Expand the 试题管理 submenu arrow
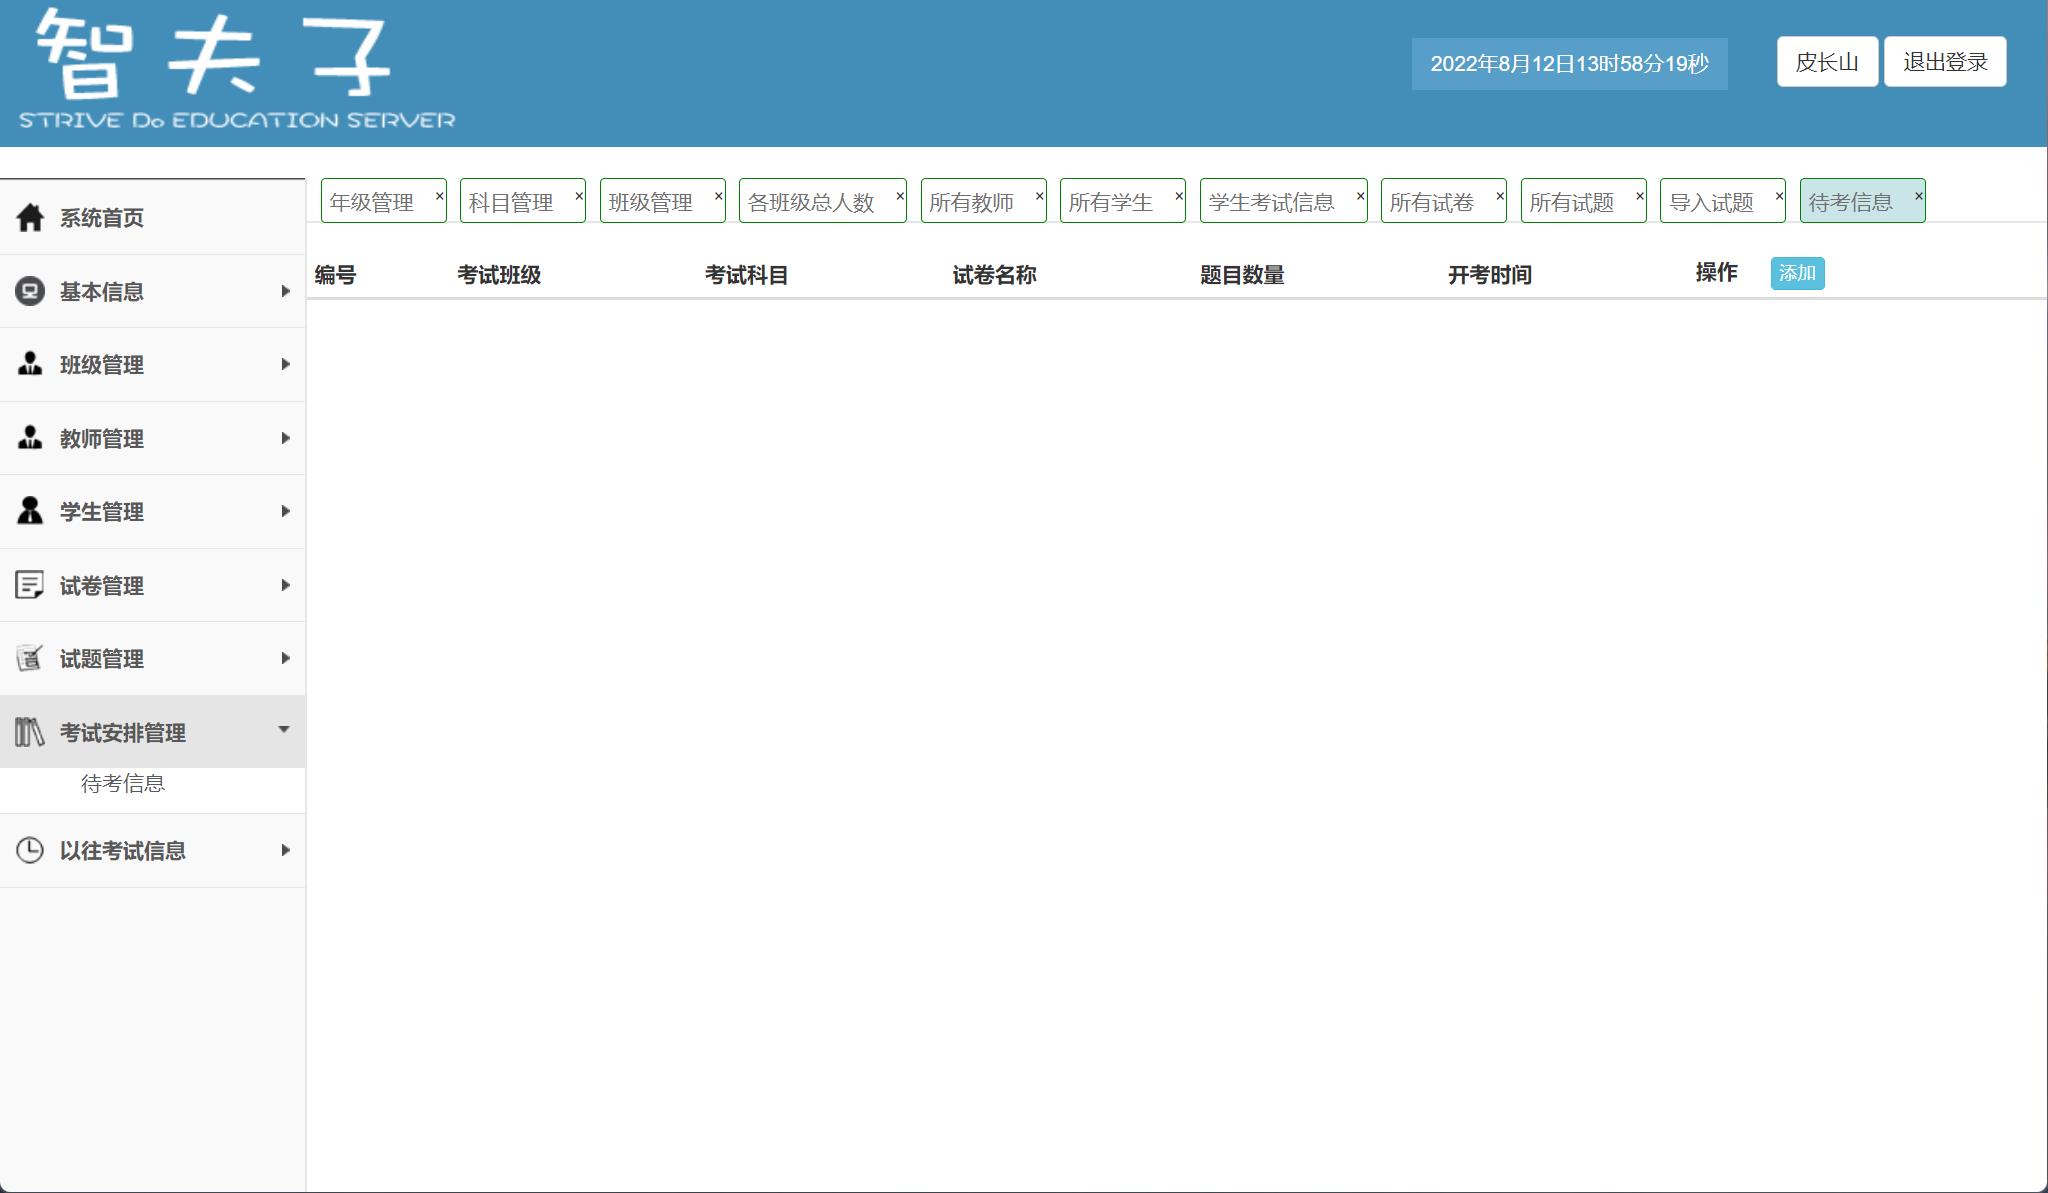Image resolution: width=2048 pixels, height=1193 pixels. coord(285,658)
